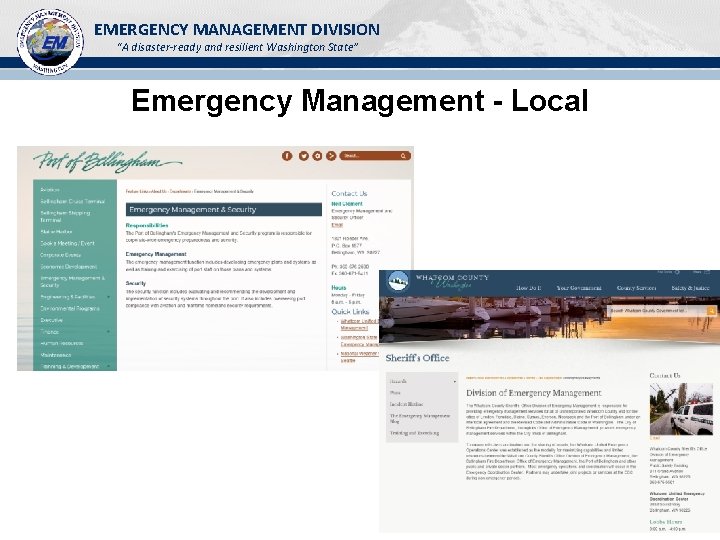The image size is (720, 540).
Task: Click the Emergency Management Division banner text
Action: pos(237,30)
